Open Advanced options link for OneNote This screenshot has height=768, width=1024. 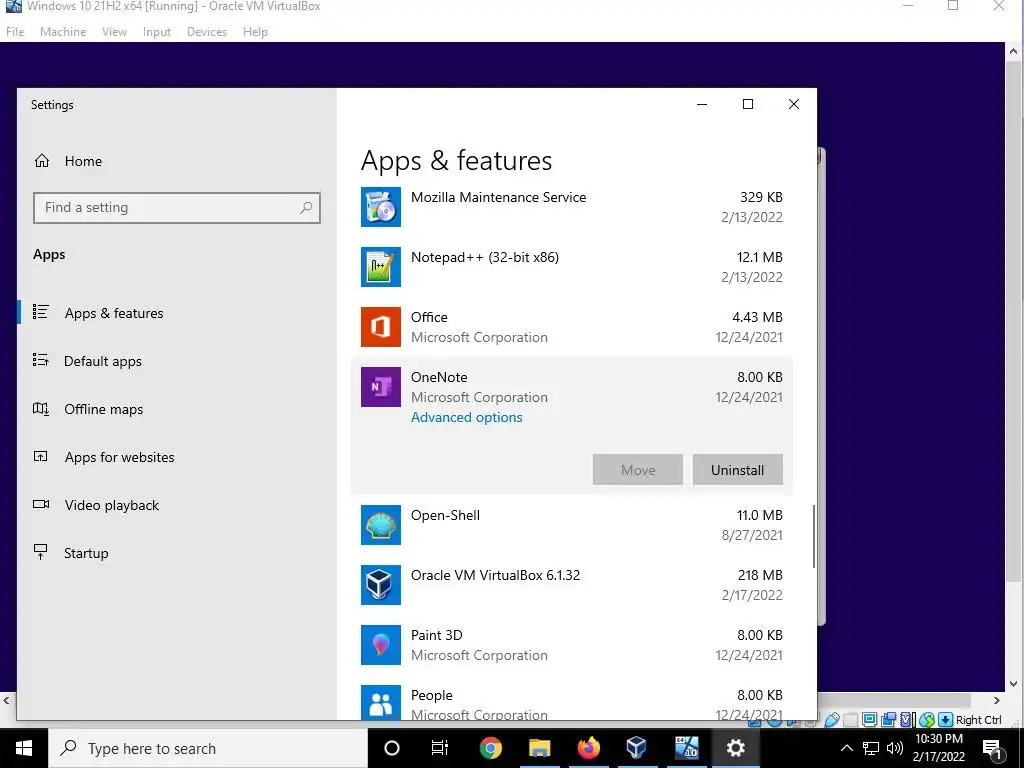(x=466, y=417)
